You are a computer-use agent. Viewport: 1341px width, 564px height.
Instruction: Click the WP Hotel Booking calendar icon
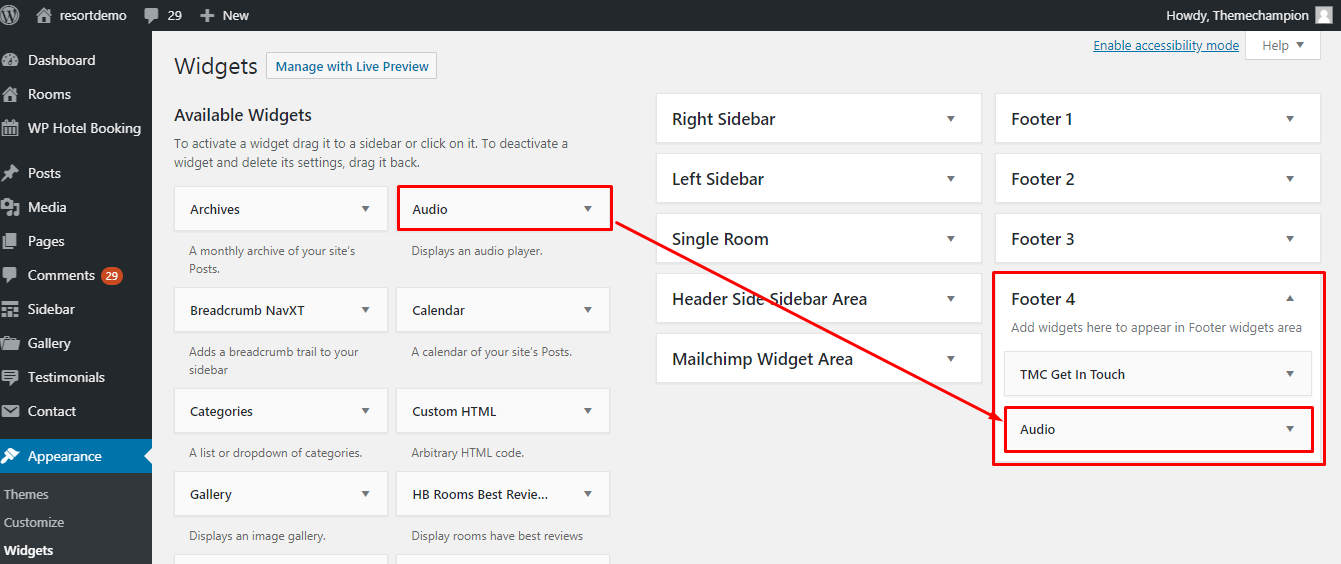click(x=11, y=128)
